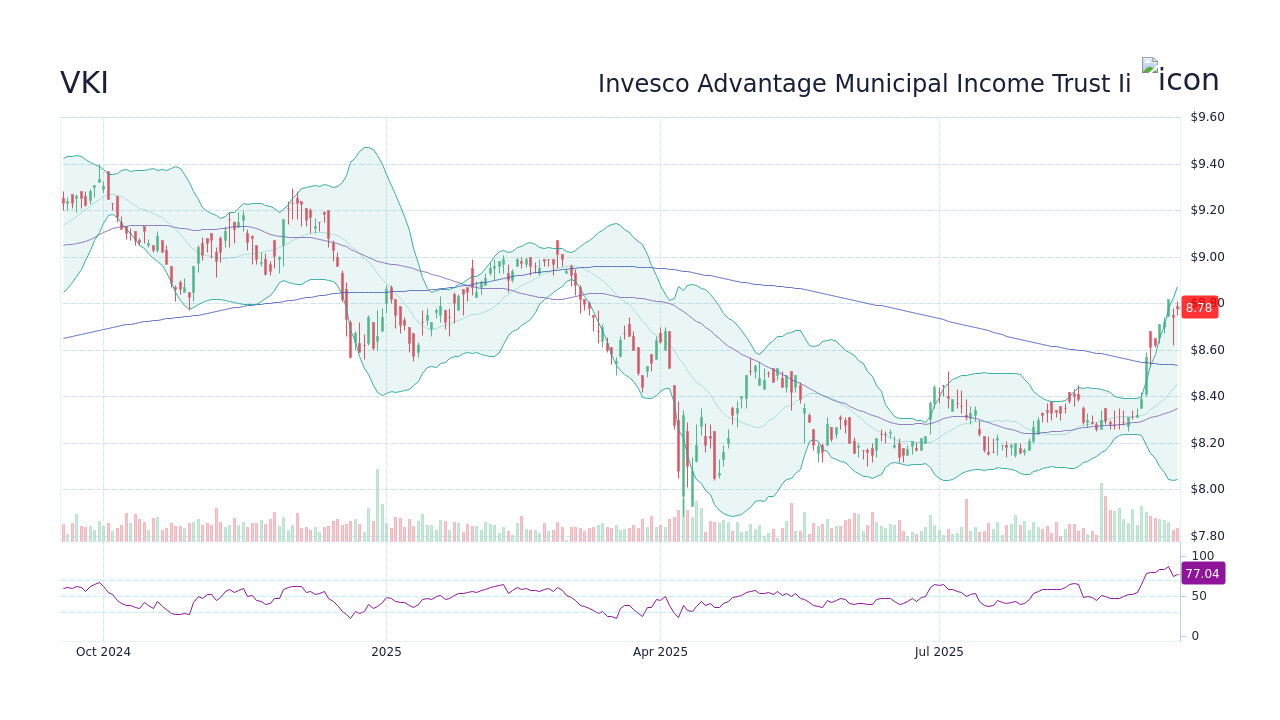
Task: Click the $8.00 price axis label
Action: (x=1207, y=489)
